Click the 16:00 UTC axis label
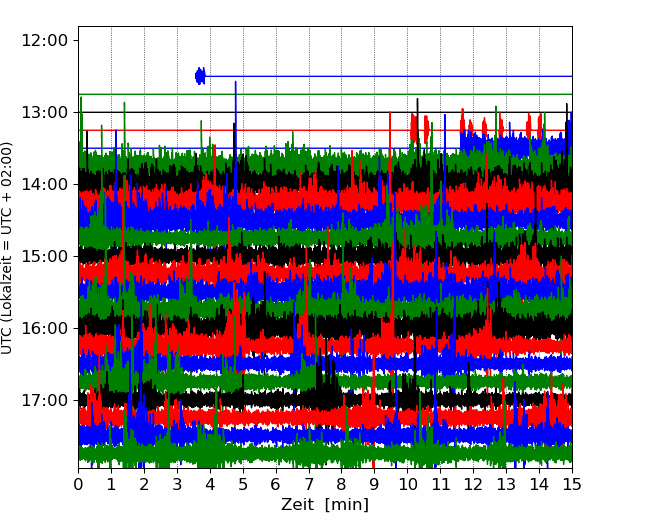 pos(44,328)
